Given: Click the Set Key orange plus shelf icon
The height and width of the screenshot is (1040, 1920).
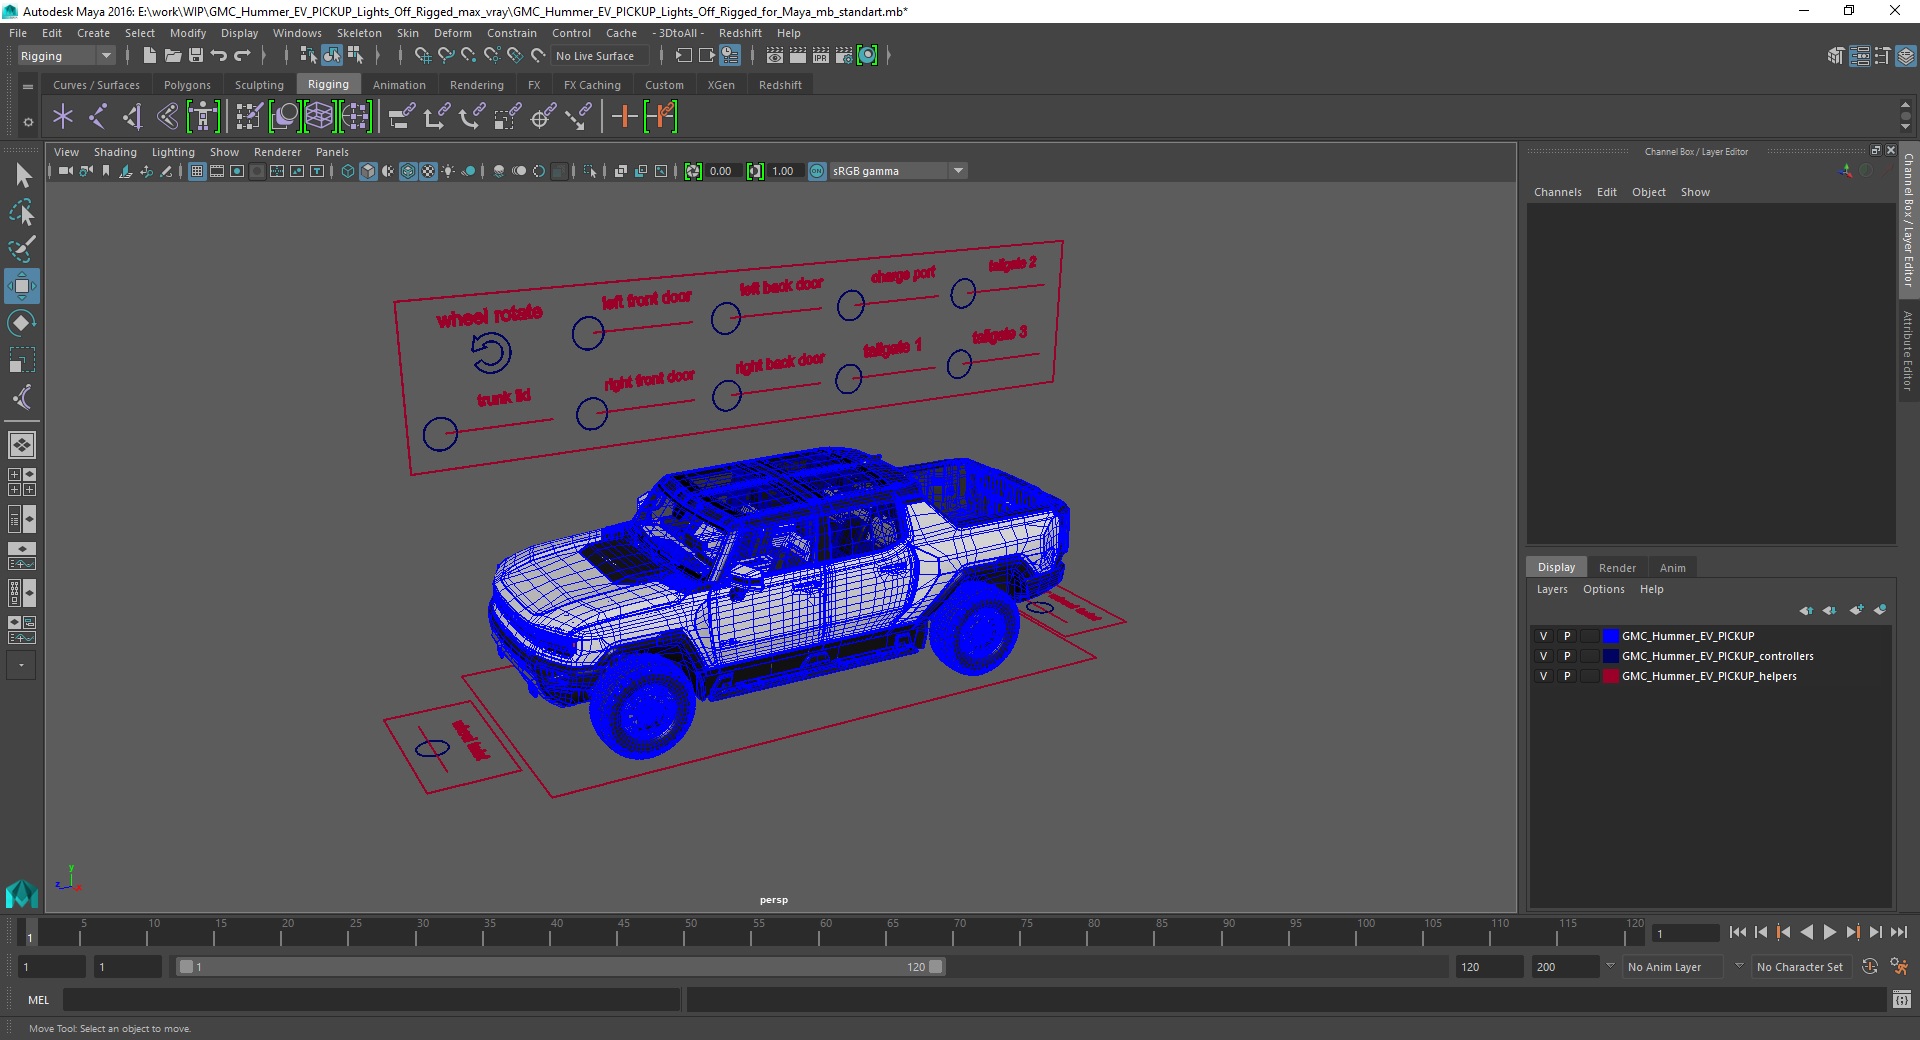Looking at the screenshot, I should coord(624,117).
